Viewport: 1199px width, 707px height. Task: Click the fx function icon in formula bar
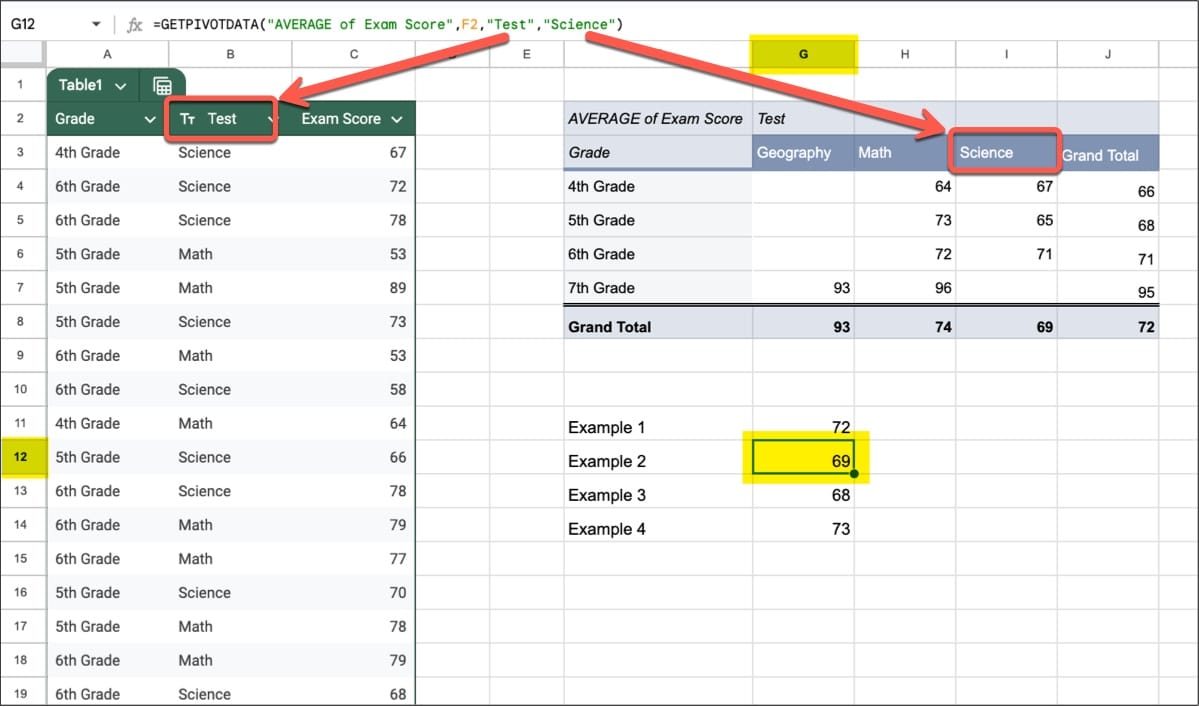pos(135,24)
